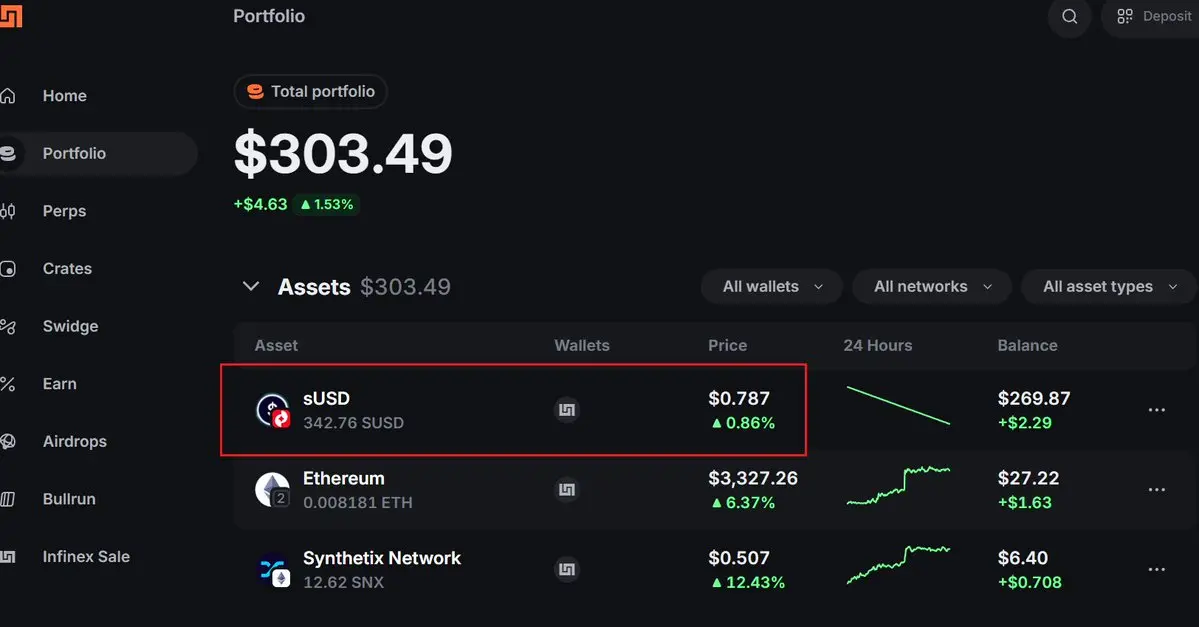This screenshot has width=1199, height=627.
Task: Sort by the Balance column header
Action: point(1027,346)
